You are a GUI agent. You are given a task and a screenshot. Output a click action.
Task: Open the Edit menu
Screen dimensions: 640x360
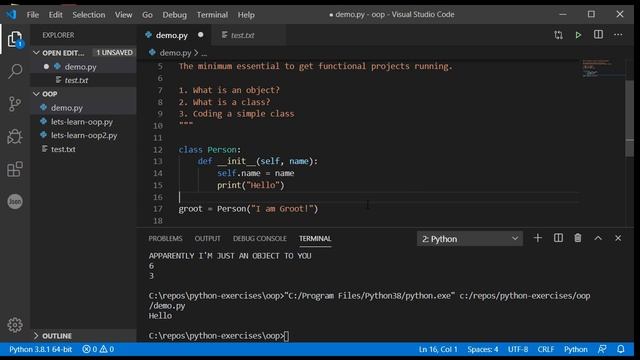coord(56,15)
